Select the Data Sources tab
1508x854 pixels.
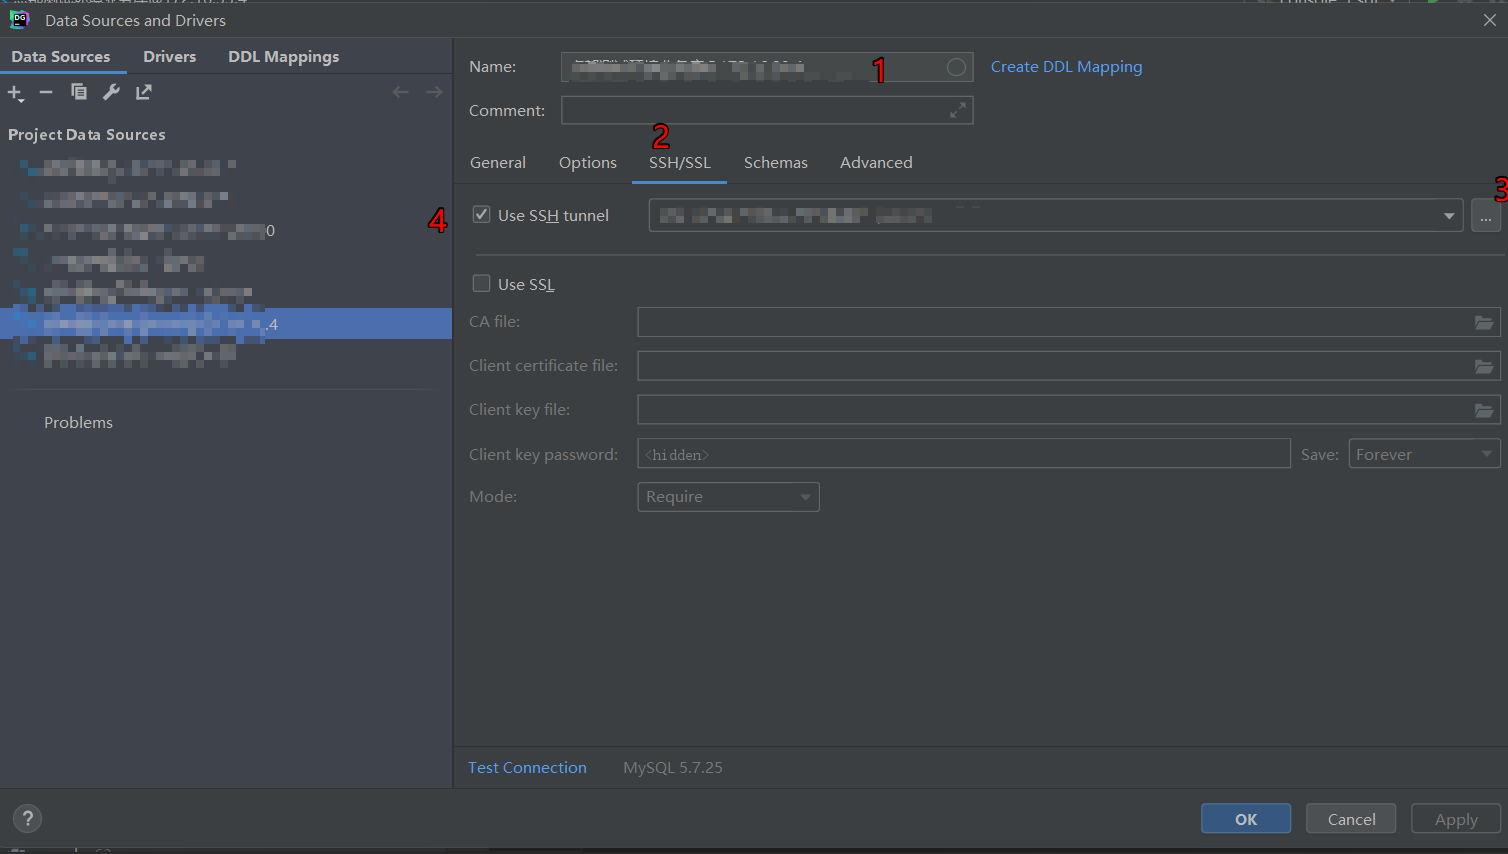(x=61, y=57)
